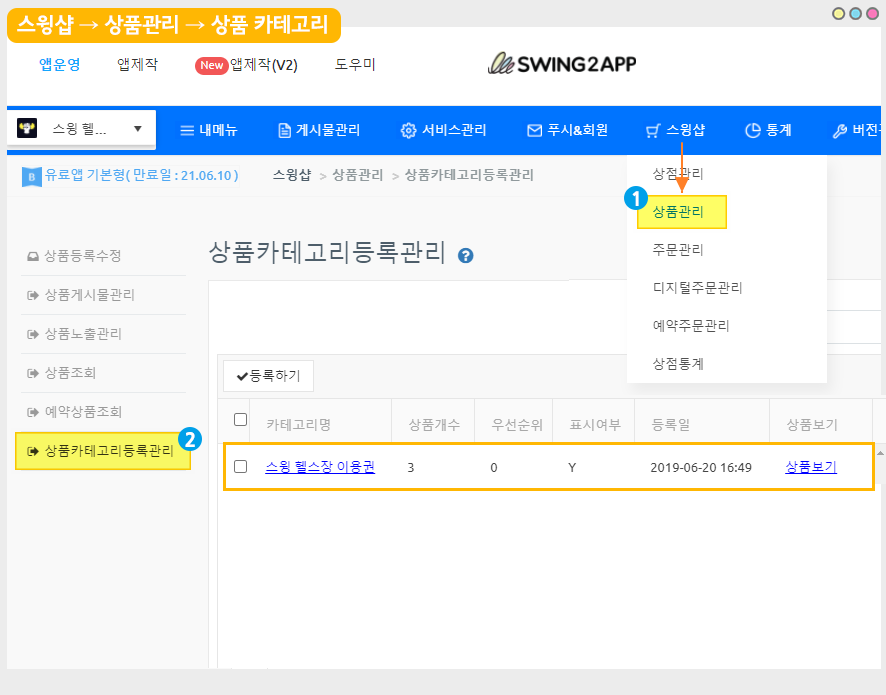This screenshot has width=886, height=695.
Task: Click the 등록하기 button
Action: pyautogui.click(x=268, y=376)
